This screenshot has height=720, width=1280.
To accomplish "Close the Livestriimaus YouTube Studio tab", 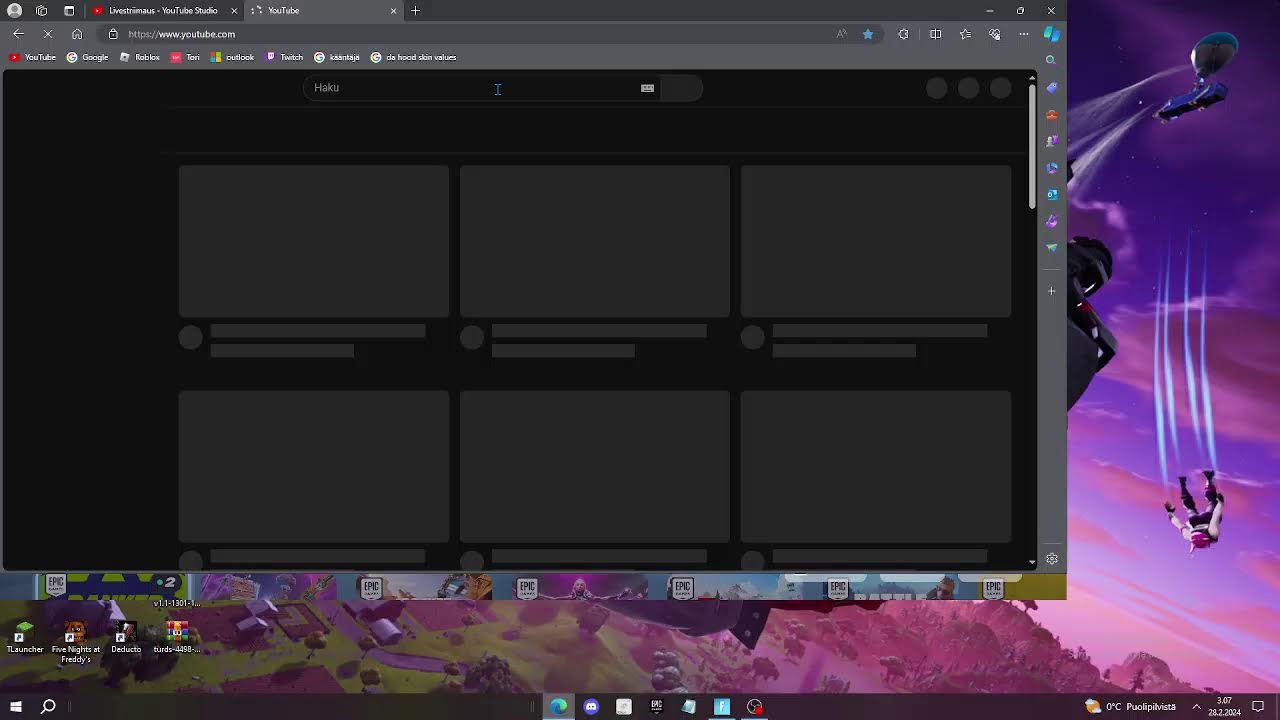I will (x=234, y=10).
